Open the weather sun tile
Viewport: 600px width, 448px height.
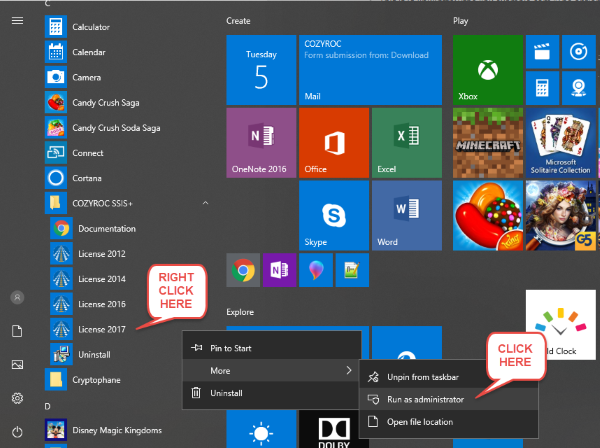coord(261,429)
